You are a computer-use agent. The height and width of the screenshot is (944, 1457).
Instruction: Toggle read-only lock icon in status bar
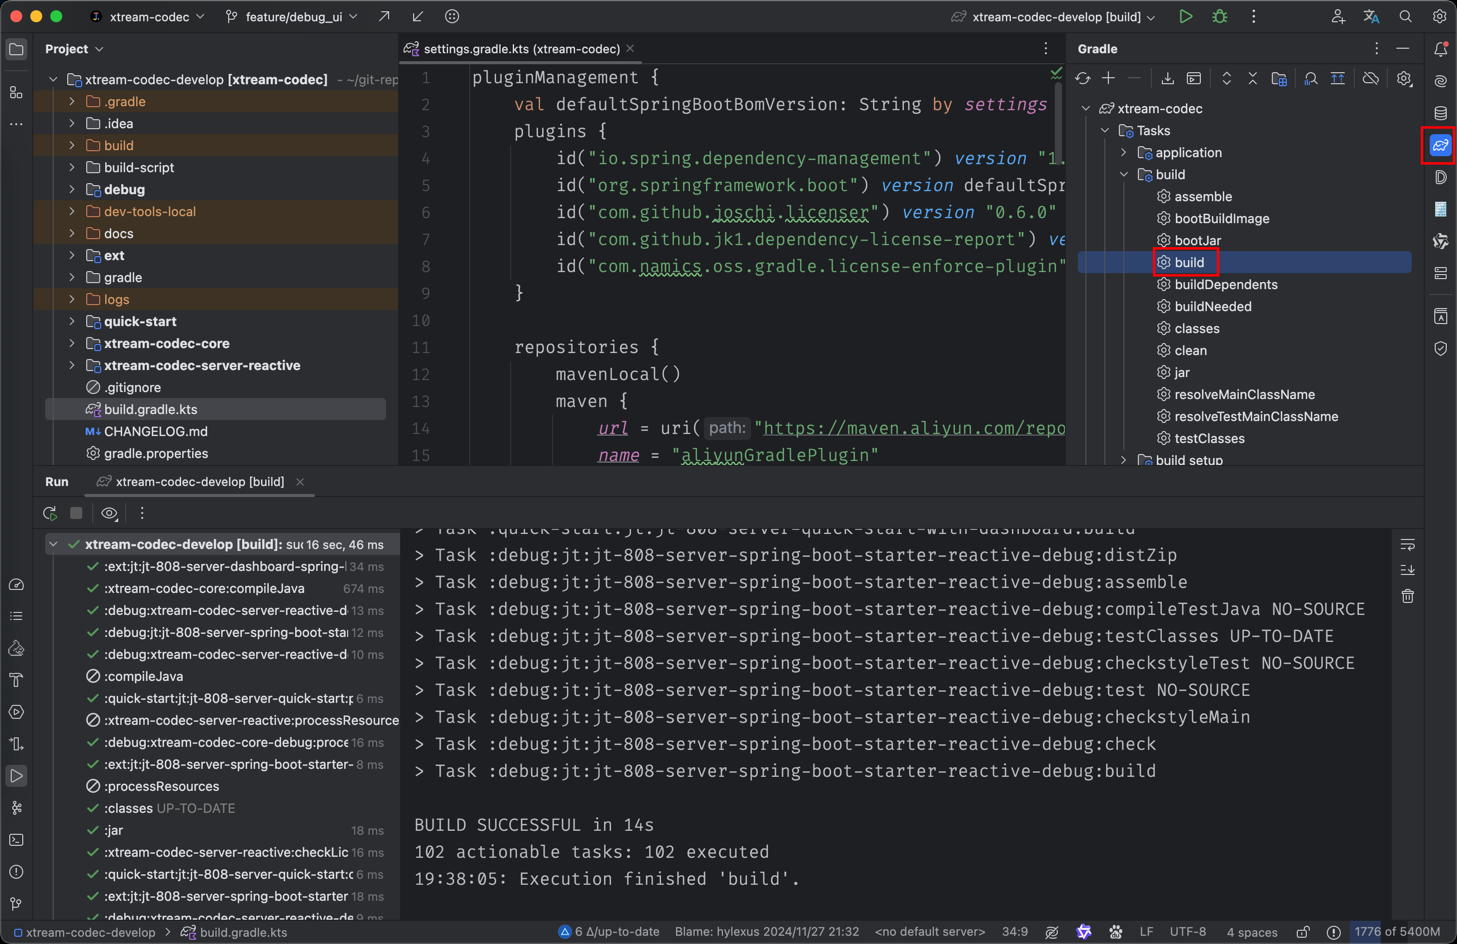point(1302,932)
